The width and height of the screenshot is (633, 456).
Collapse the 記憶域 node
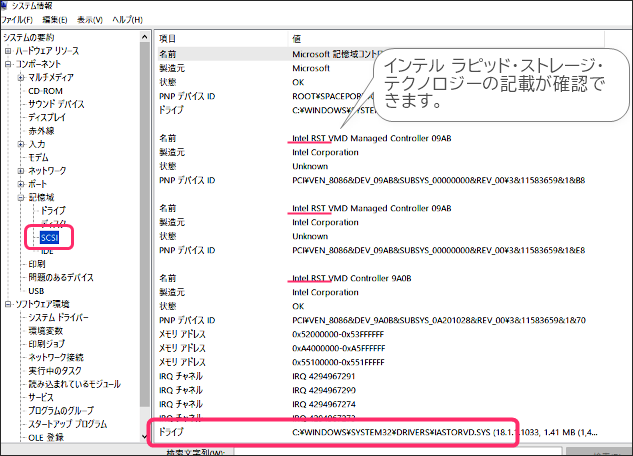(21, 197)
